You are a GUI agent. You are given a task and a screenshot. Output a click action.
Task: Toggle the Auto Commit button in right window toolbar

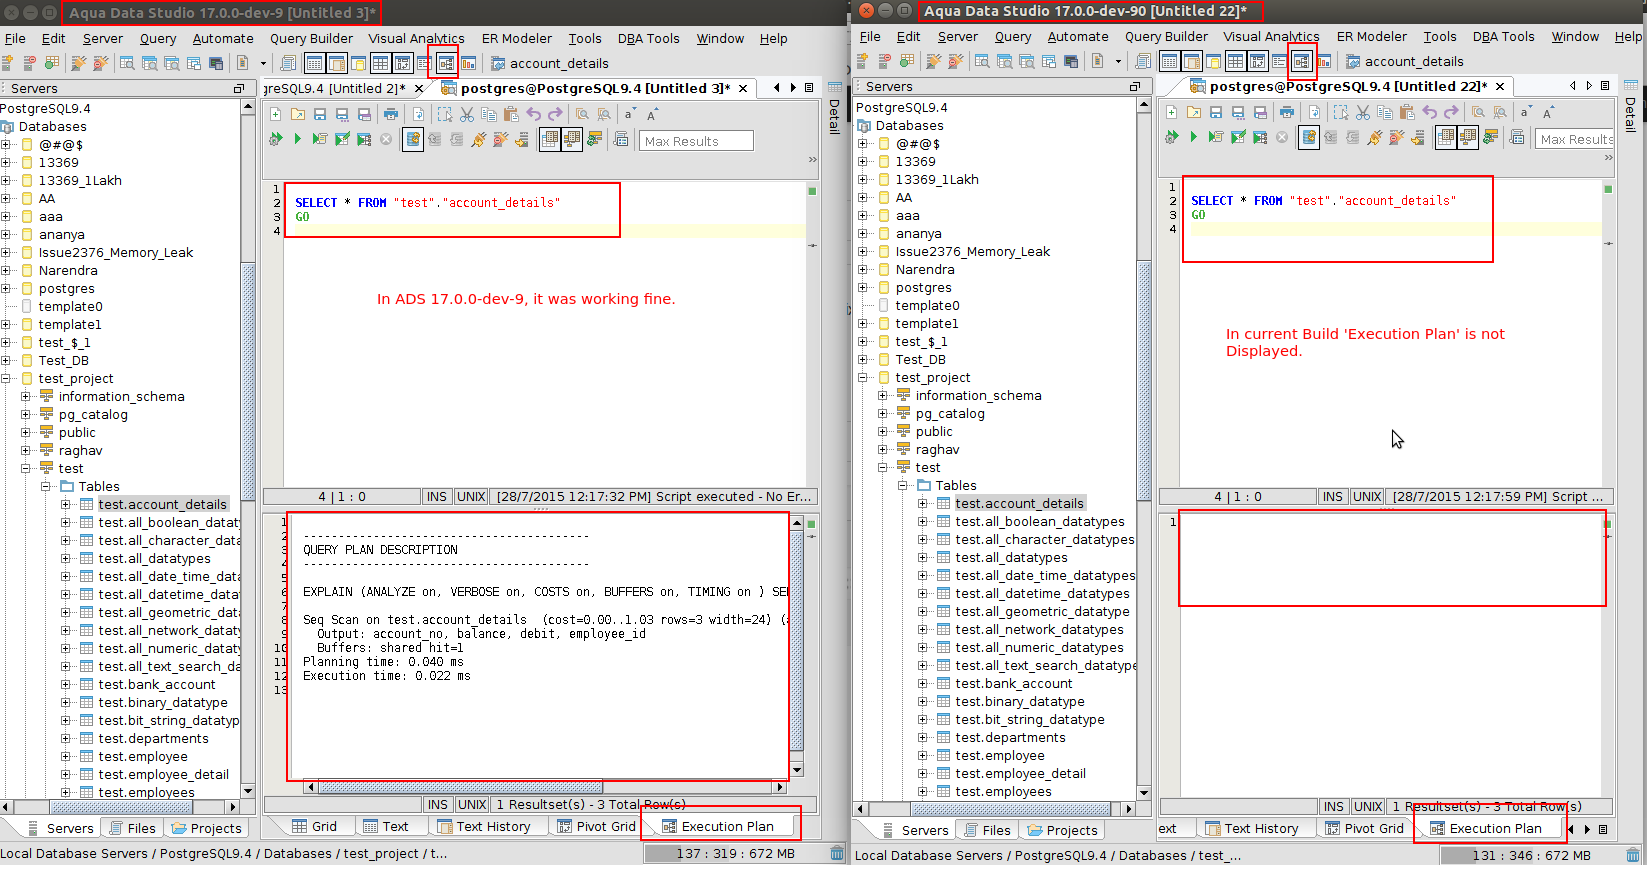1309,137
